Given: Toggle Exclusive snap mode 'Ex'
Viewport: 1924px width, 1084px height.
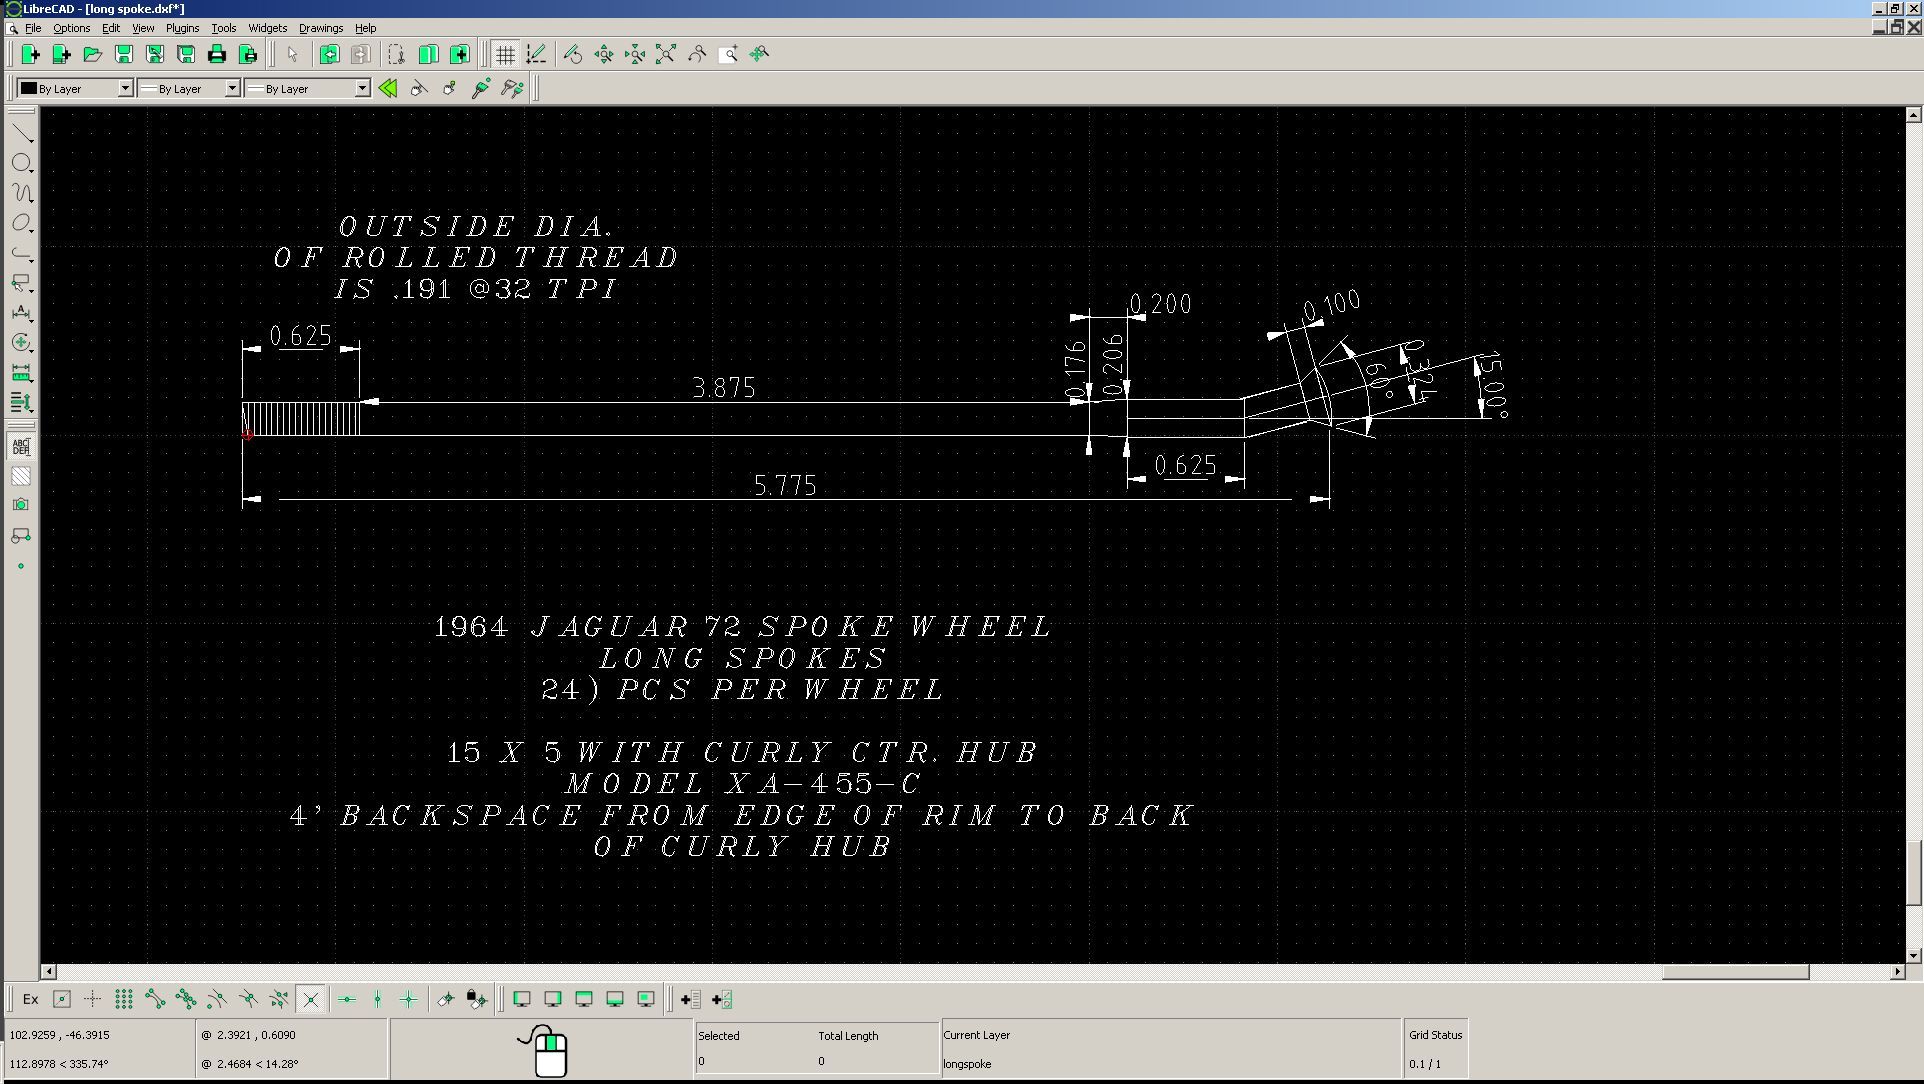Looking at the screenshot, I should [x=30, y=999].
